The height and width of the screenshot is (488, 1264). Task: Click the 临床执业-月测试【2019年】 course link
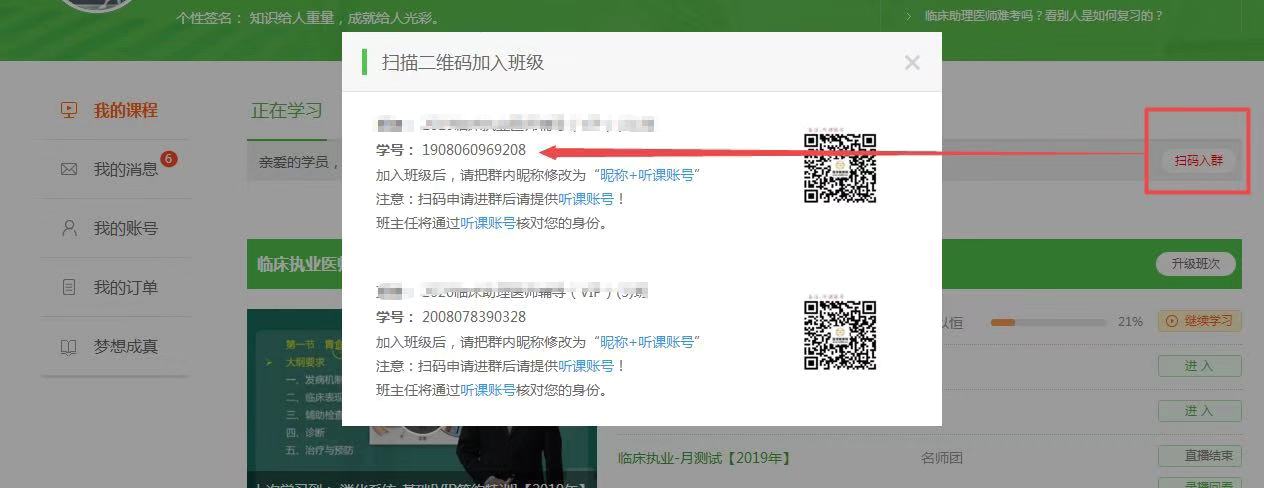click(704, 458)
